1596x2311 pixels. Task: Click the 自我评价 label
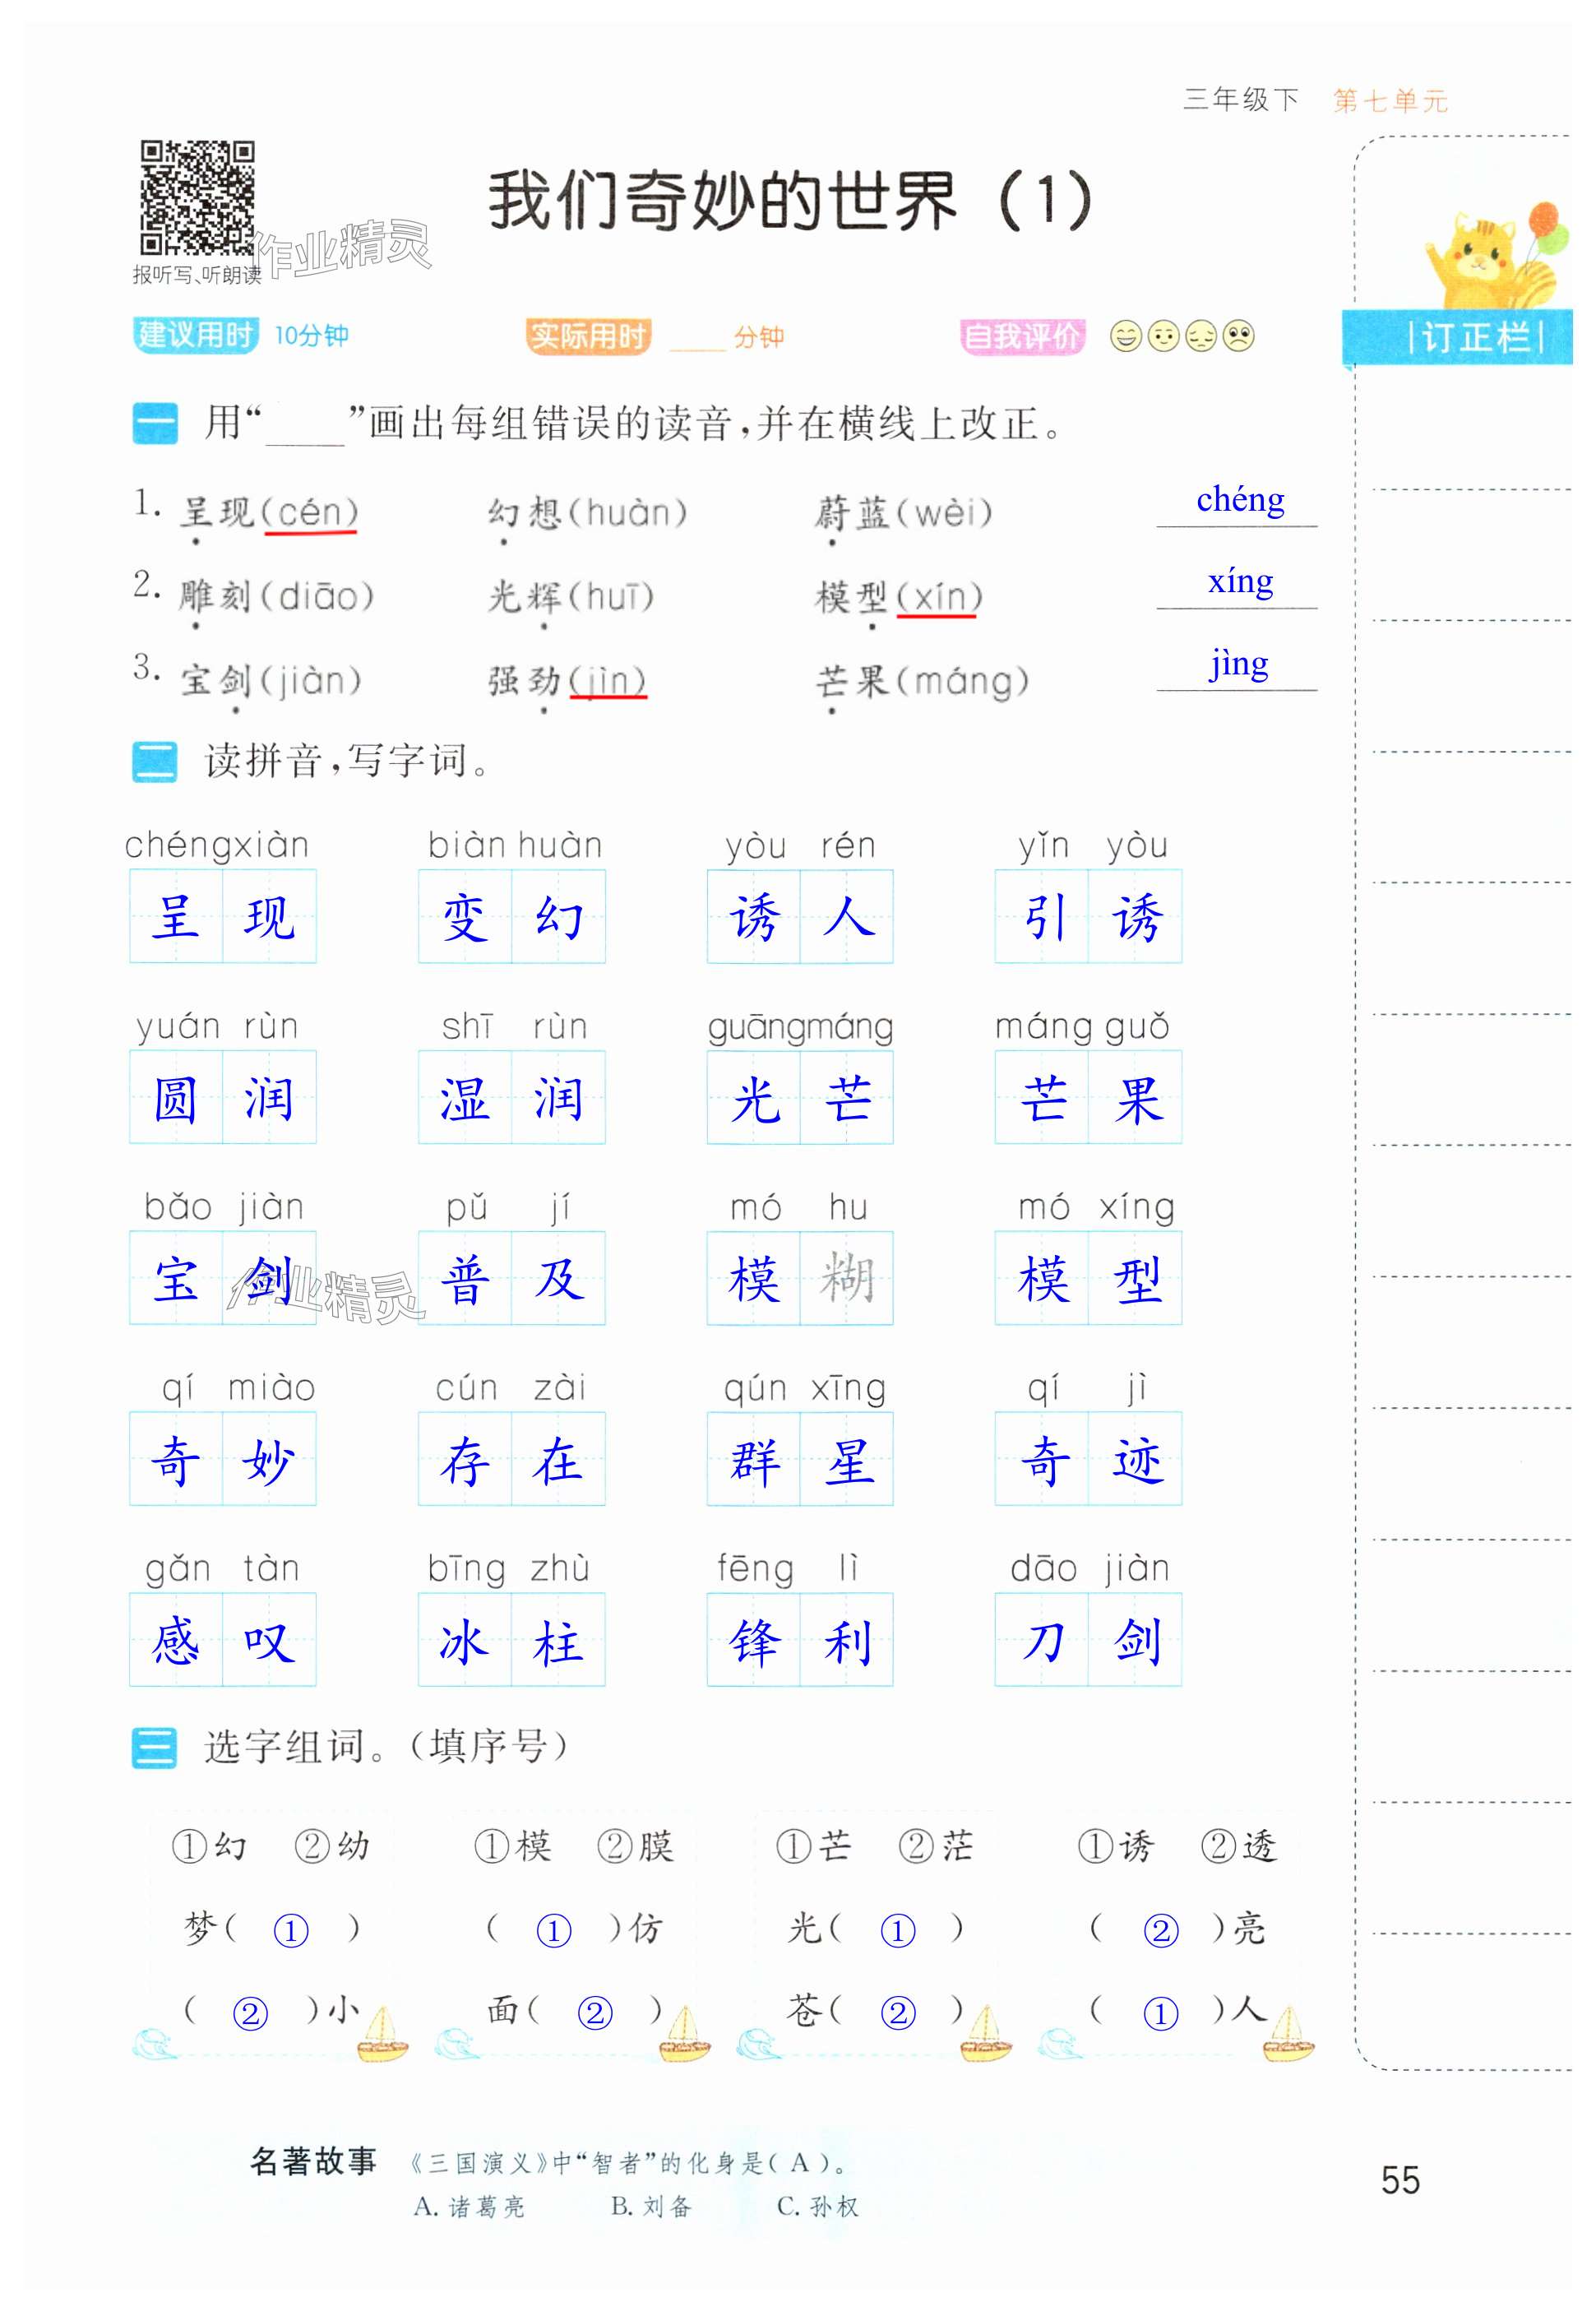click(x=1022, y=336)
